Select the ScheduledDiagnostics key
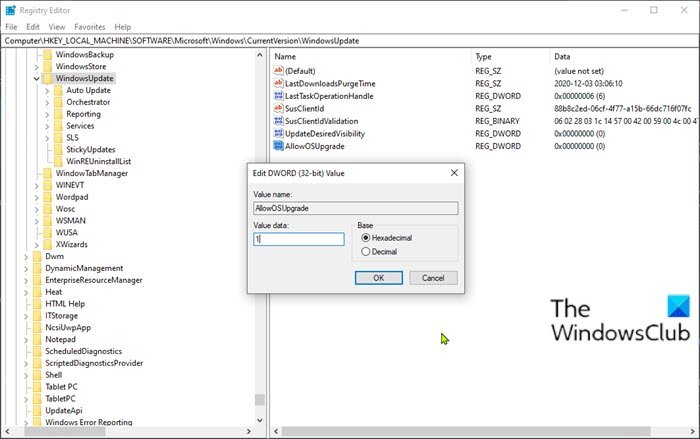 pyautogui.click(x=83, y=351)
